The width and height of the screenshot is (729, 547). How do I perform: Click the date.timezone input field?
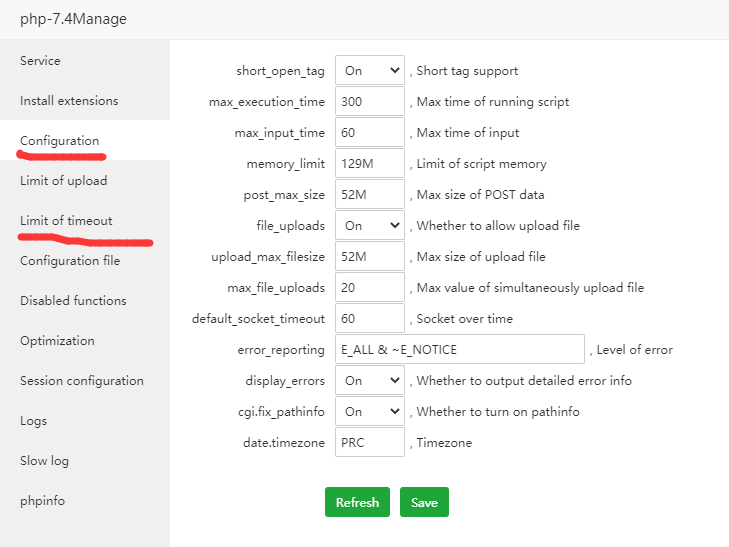click(x=369, y=442)
